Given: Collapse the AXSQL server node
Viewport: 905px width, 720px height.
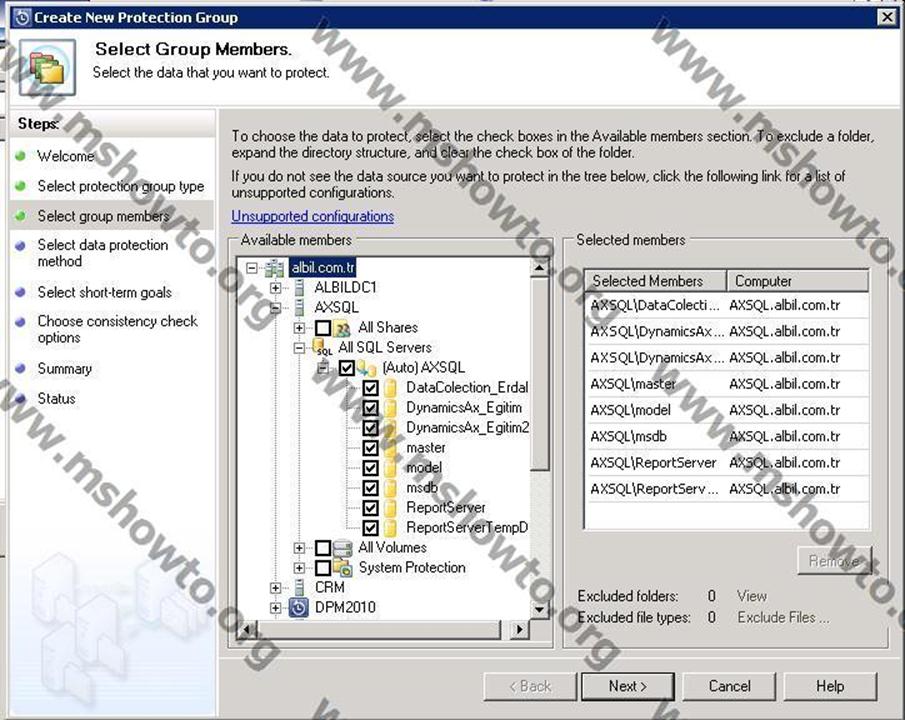Looking at the screenshot, I should [x=275, y=308].
